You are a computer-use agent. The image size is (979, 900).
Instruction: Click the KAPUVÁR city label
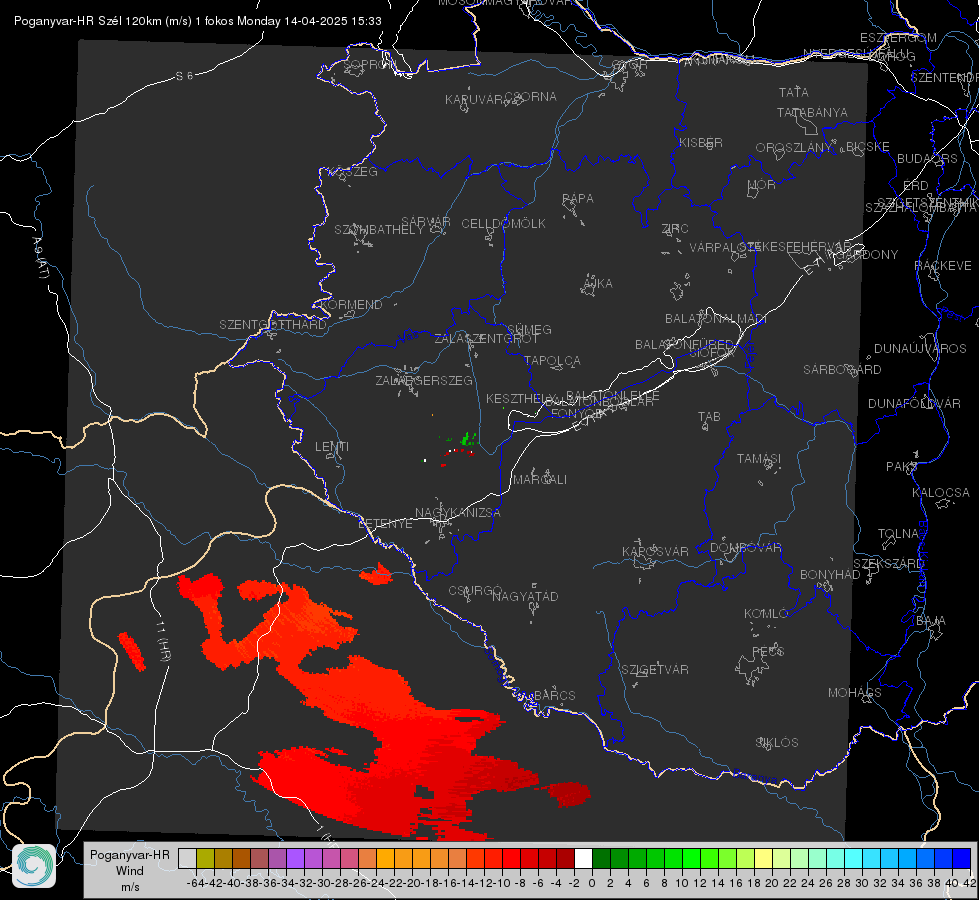(475, 100)
